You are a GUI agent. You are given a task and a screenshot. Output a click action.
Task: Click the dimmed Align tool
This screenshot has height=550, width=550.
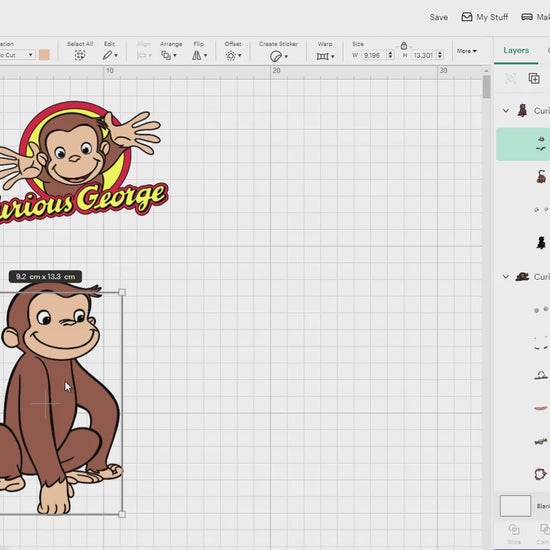coord(144,55)
